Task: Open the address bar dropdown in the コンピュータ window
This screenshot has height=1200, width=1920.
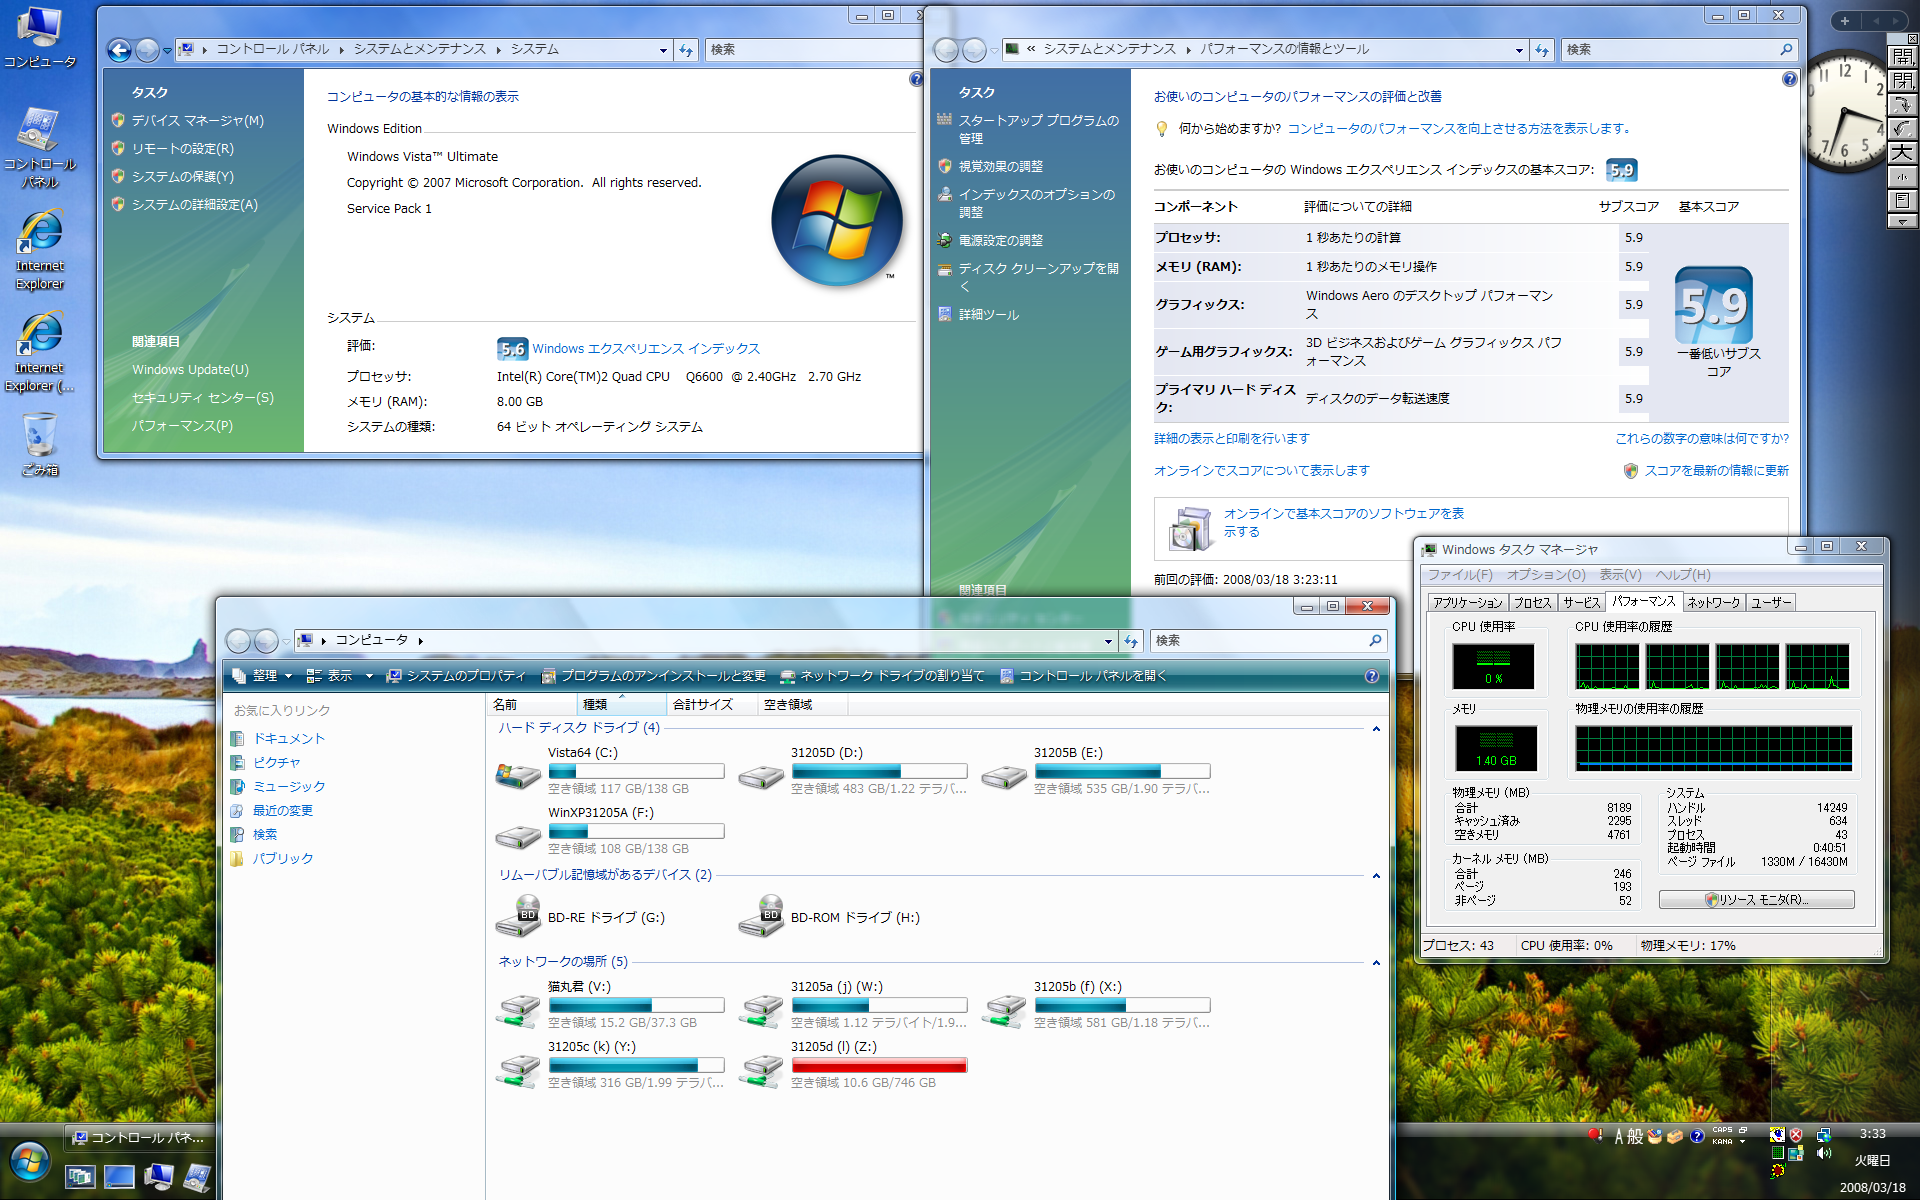Action: pyautogui.click(x=1108, y=641)
